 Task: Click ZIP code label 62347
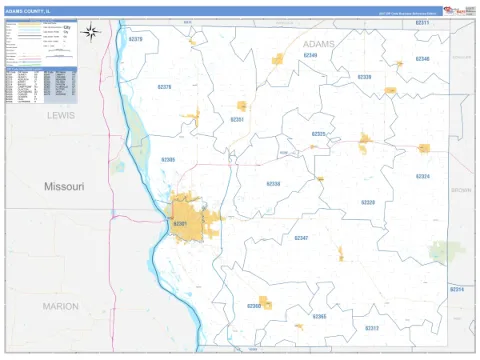pos(301,238)
